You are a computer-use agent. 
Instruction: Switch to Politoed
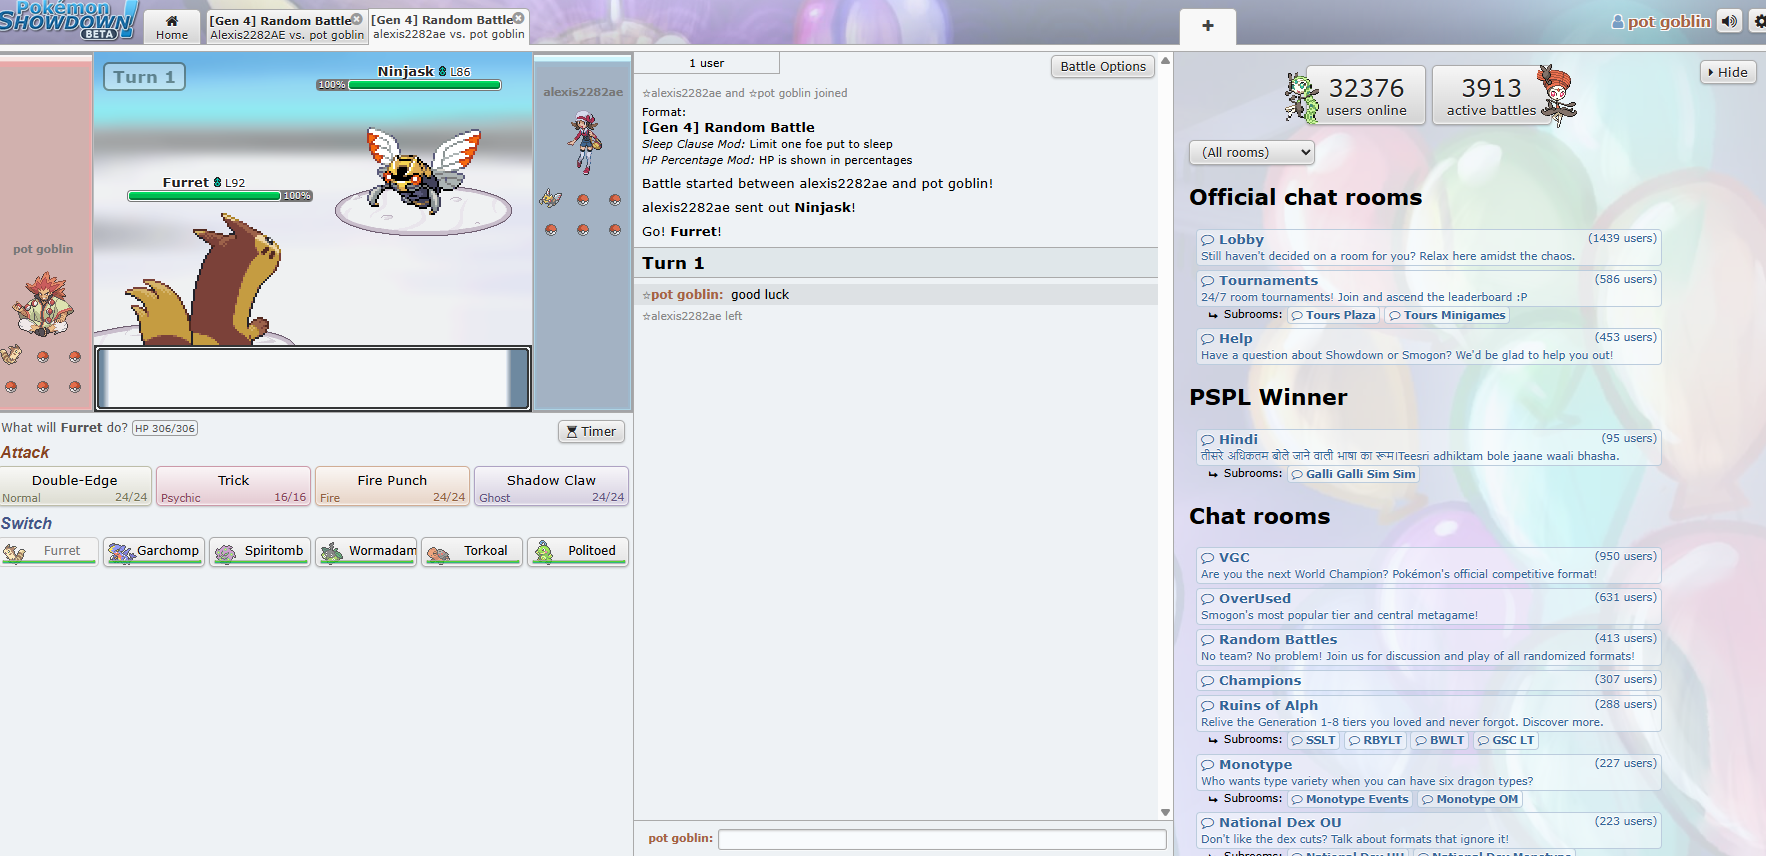[x=577, y=551]
